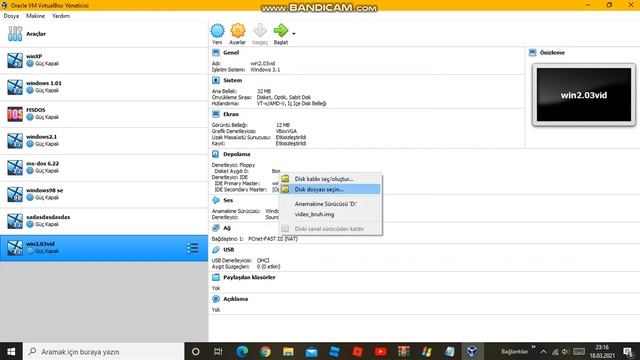Click VirtualBox icon in taskbar

click(x=472, y=351)
